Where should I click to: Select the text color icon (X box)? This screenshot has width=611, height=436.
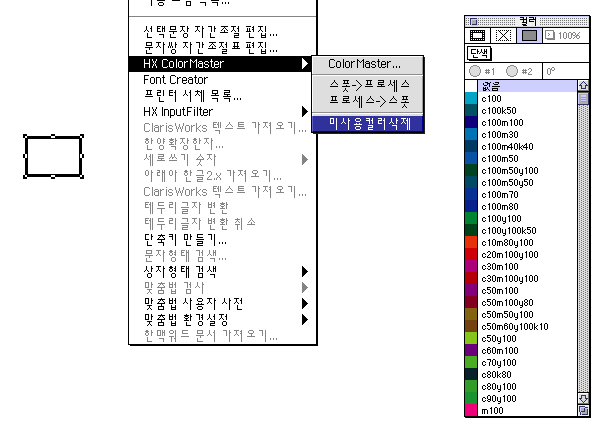point(503,35)
